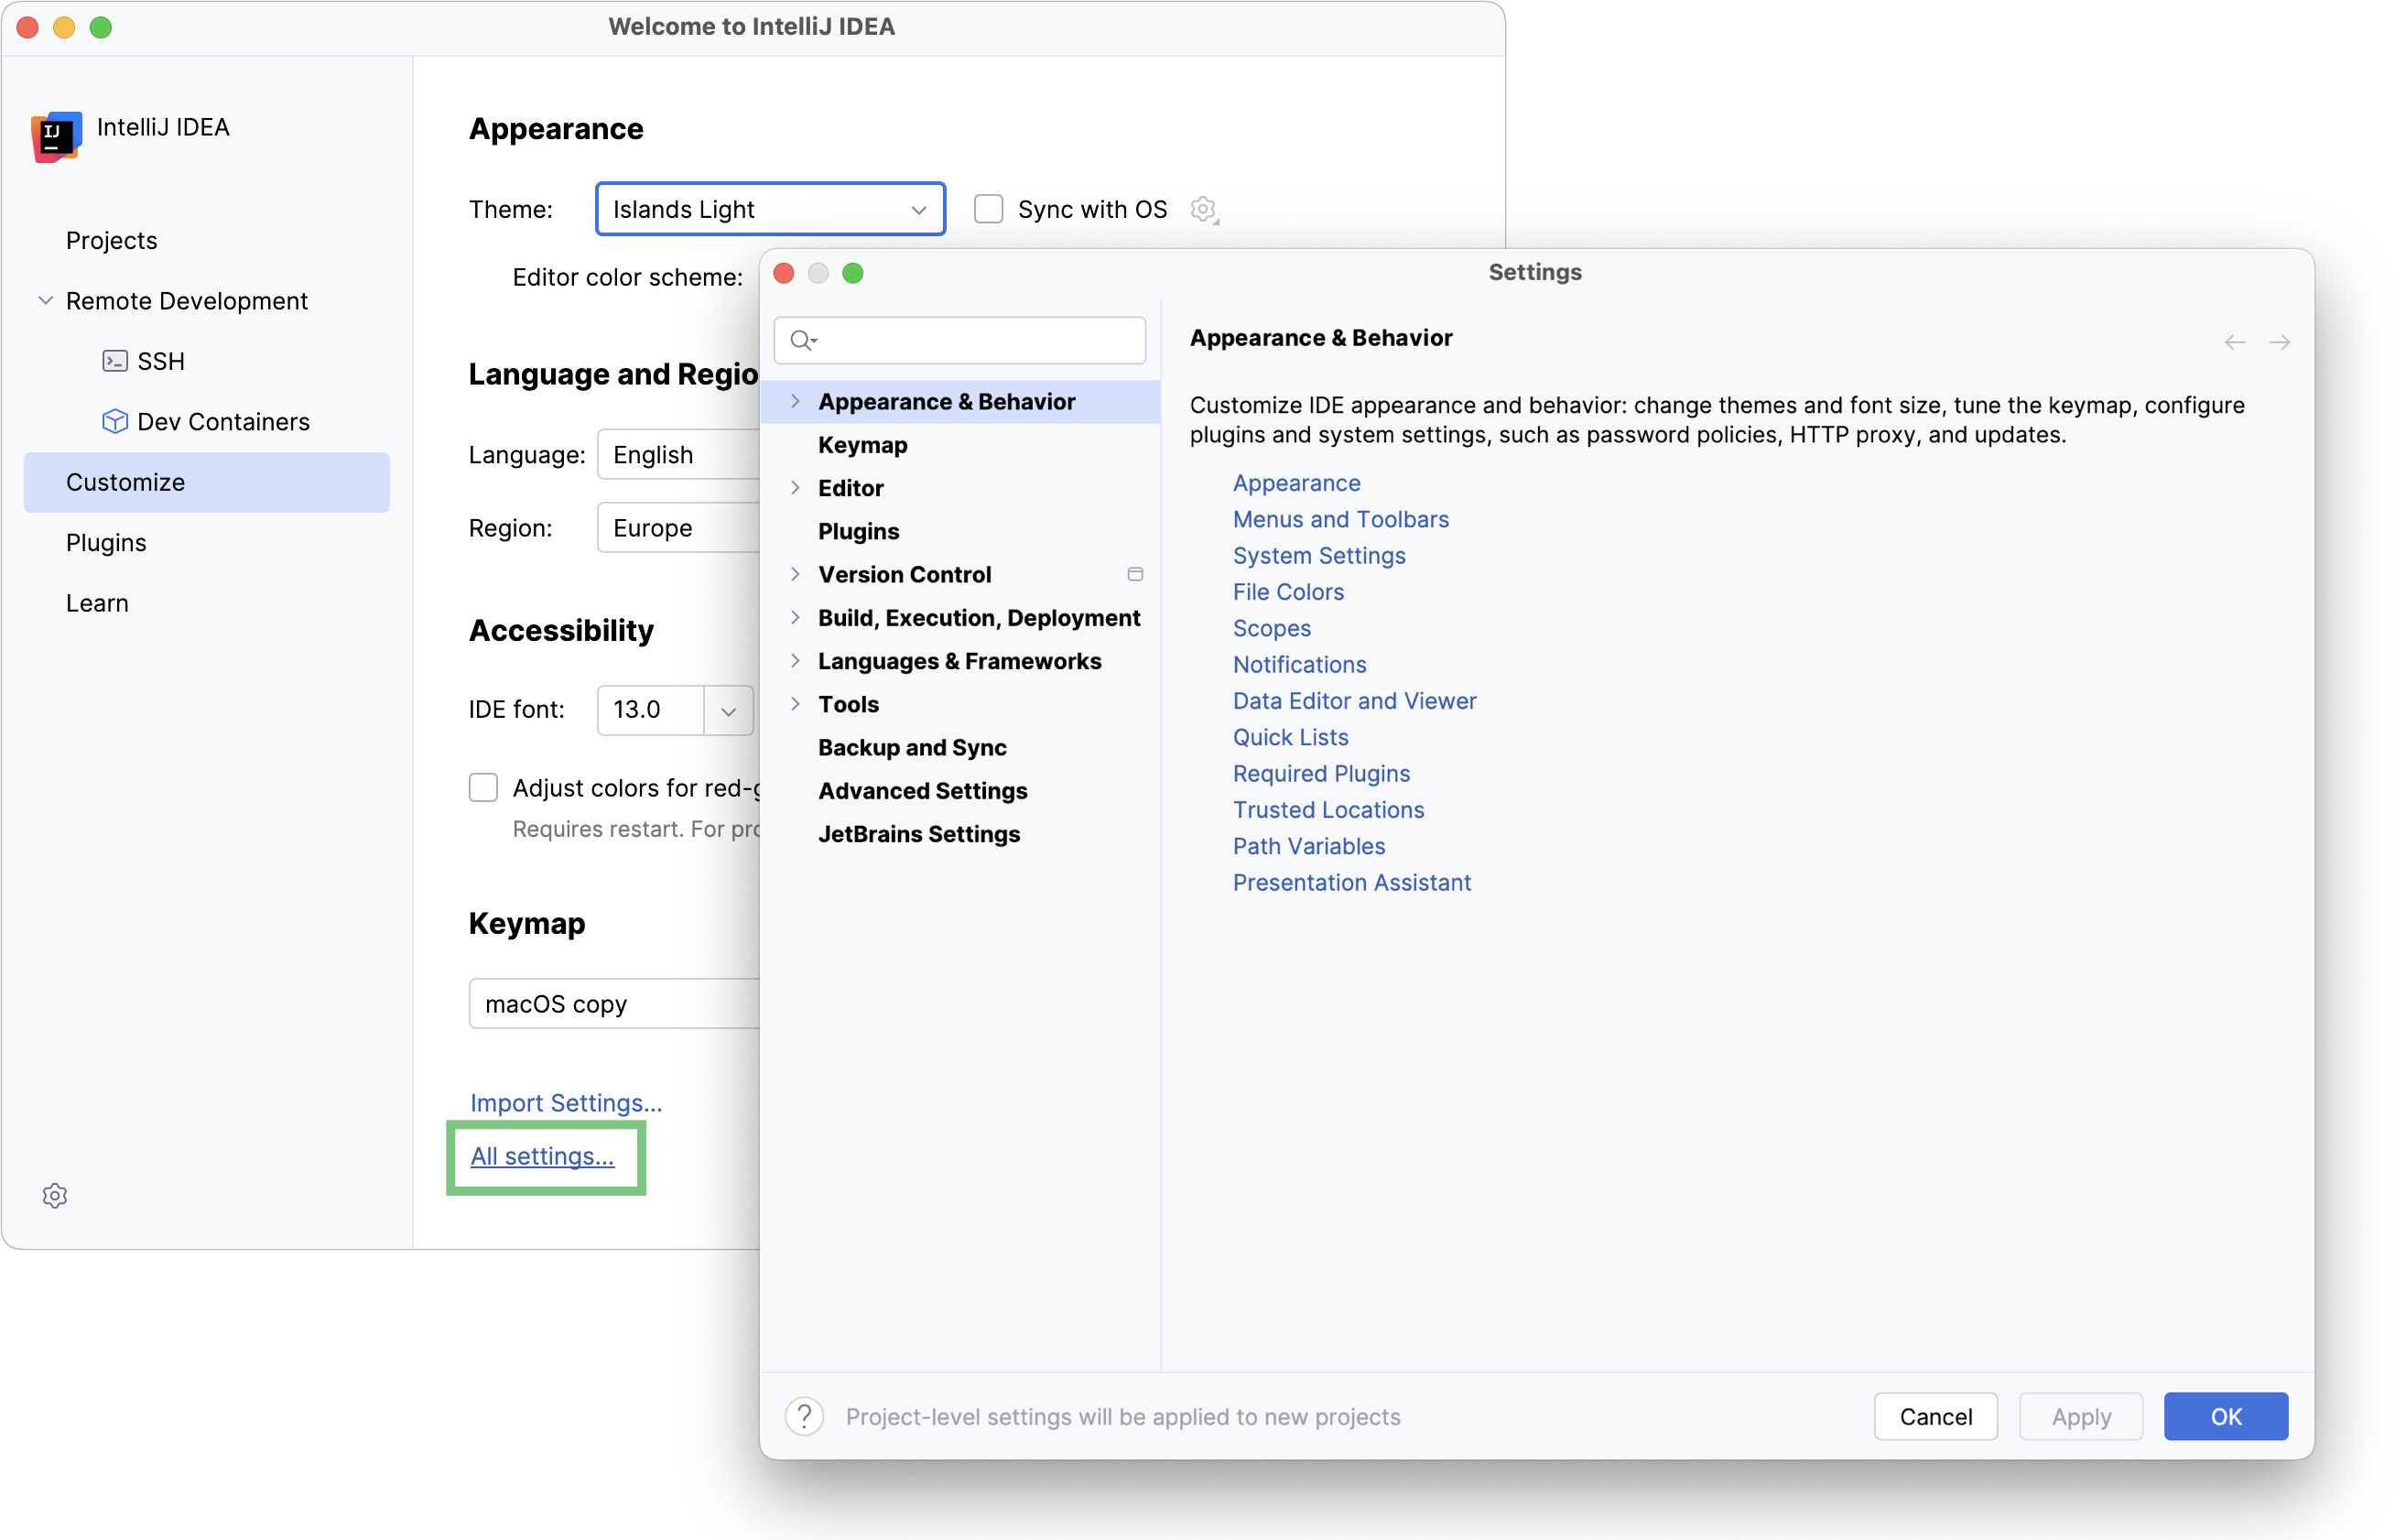Screen dimensions: 2395x1540
Task: Open the File Colors link
Action: (1288, 592)
